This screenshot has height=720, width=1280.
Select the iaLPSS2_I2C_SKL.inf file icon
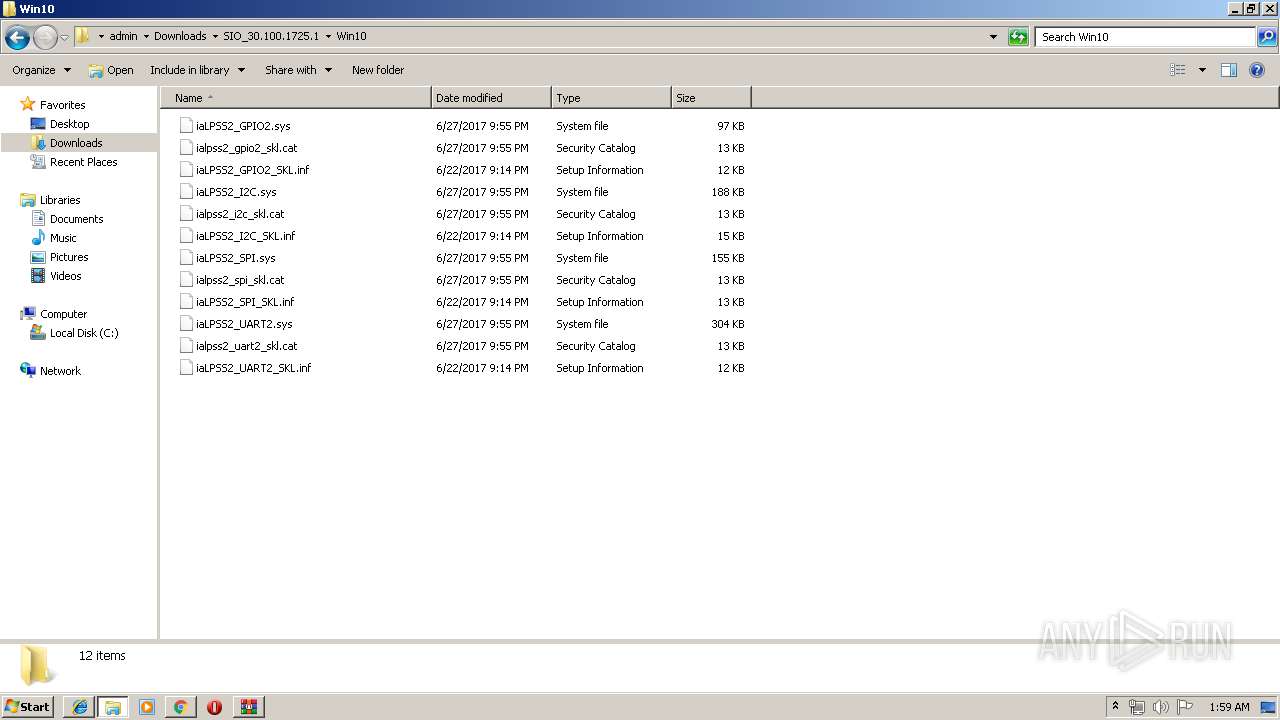[186, 236]
